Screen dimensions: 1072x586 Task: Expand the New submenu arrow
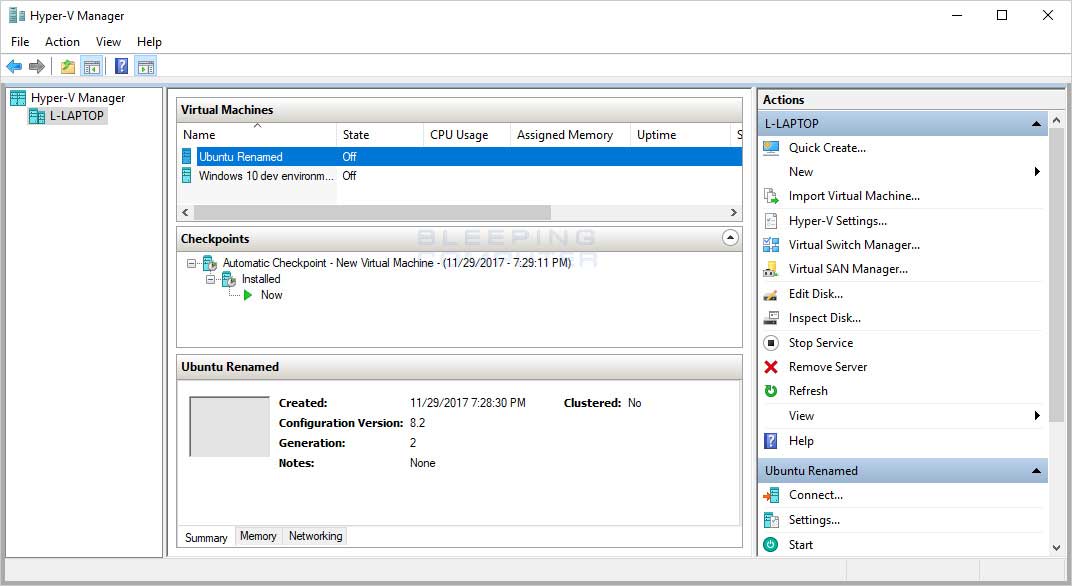(x=1037, y=172)
